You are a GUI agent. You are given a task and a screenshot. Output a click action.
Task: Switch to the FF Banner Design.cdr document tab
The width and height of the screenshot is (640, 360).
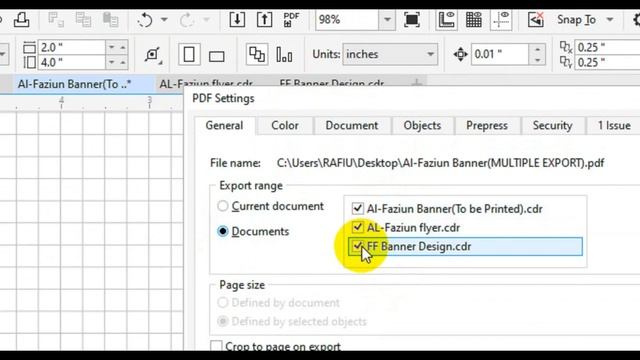point(331,83)
